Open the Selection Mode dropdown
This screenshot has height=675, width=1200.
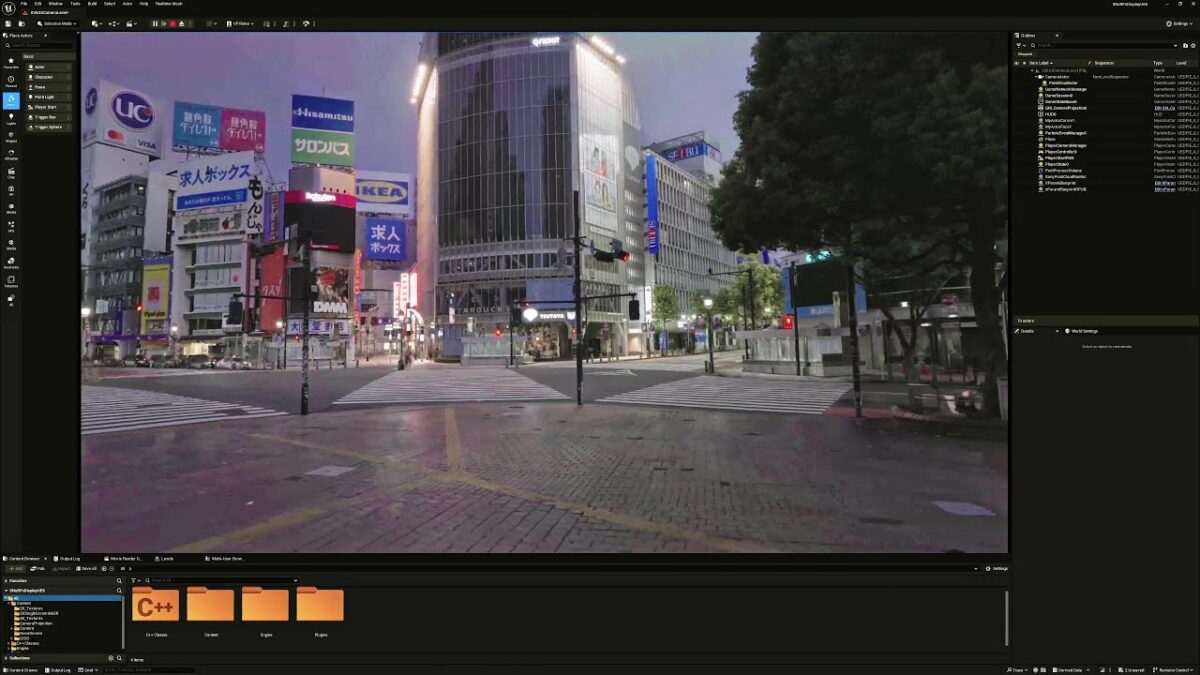[56, 23]
